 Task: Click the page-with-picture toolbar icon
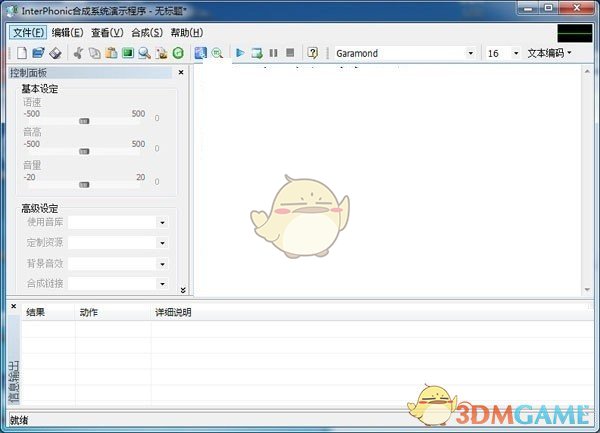point(161,53)
